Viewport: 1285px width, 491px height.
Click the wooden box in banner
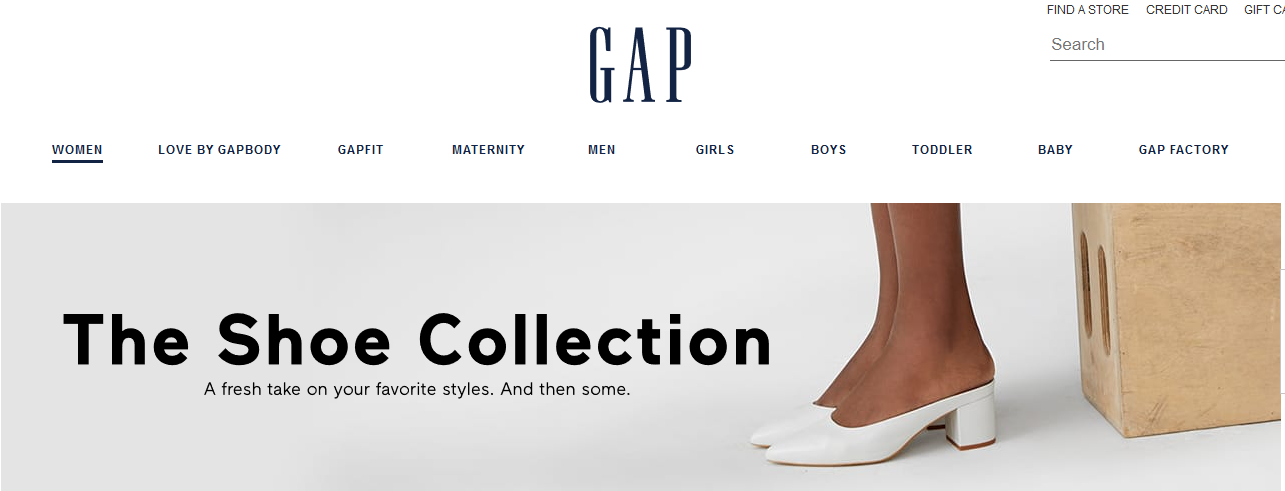point(1178,320)
